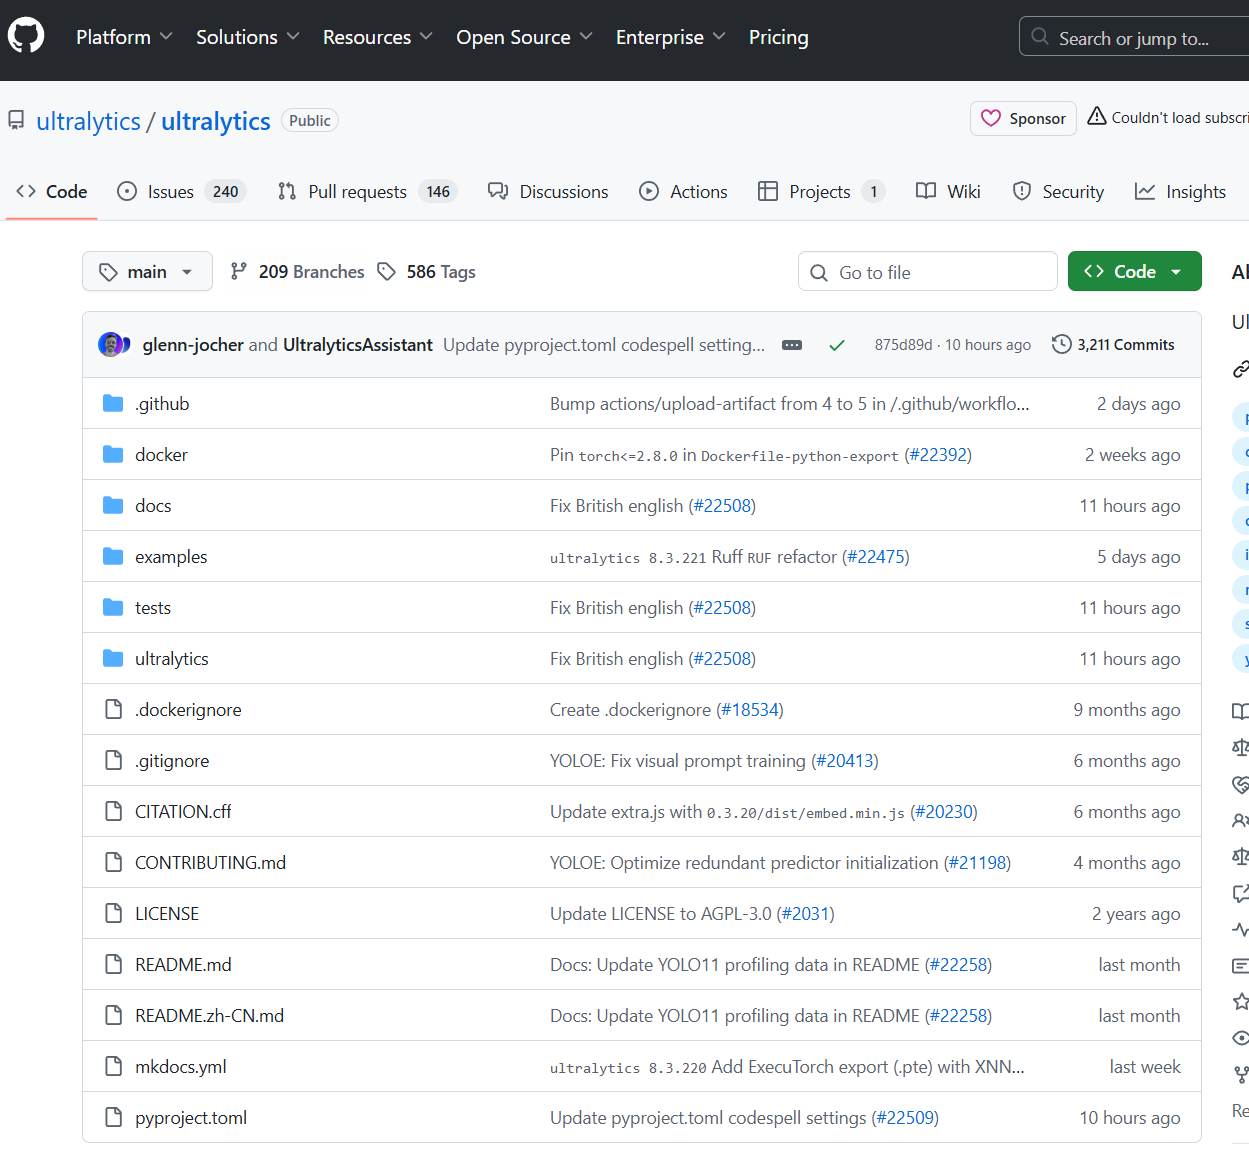Open the main branch selector dropdown
Screen dimensions: 1249x1162
click(147, 271)
